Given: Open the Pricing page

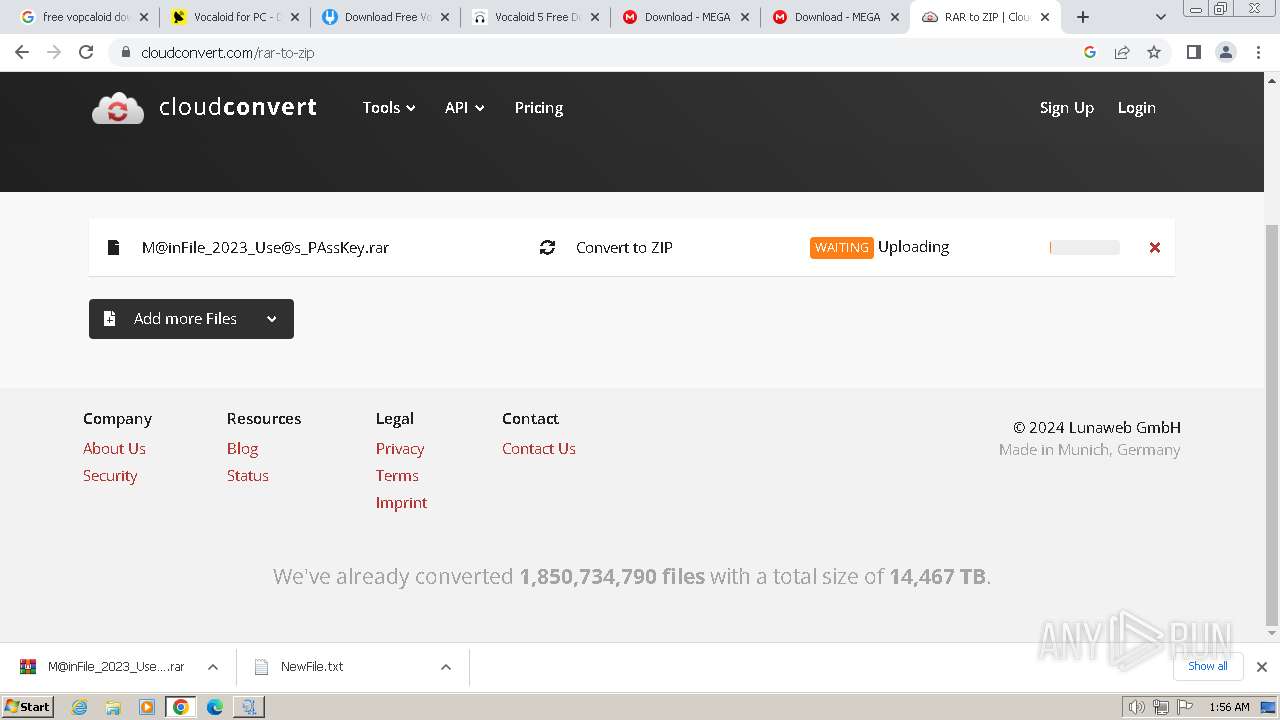Looking at the screenshot, I should pyautogui.click(x=539, y=108).
